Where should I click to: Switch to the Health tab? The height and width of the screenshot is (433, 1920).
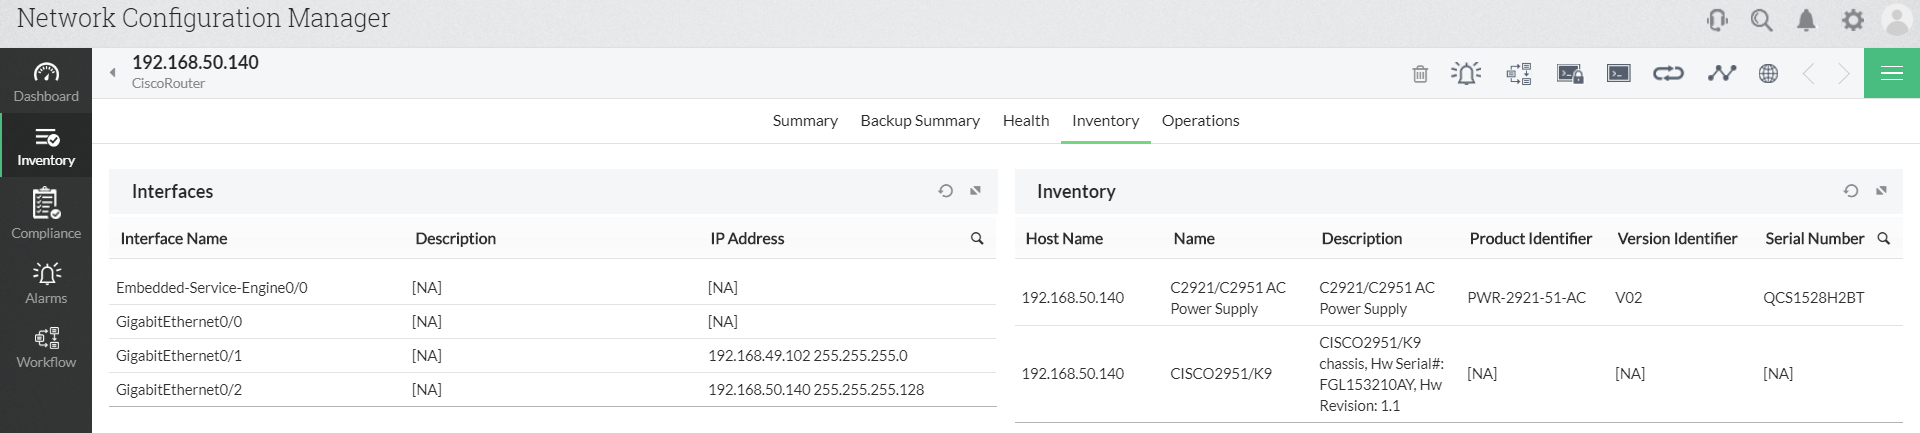click(x=1026, y=121)
